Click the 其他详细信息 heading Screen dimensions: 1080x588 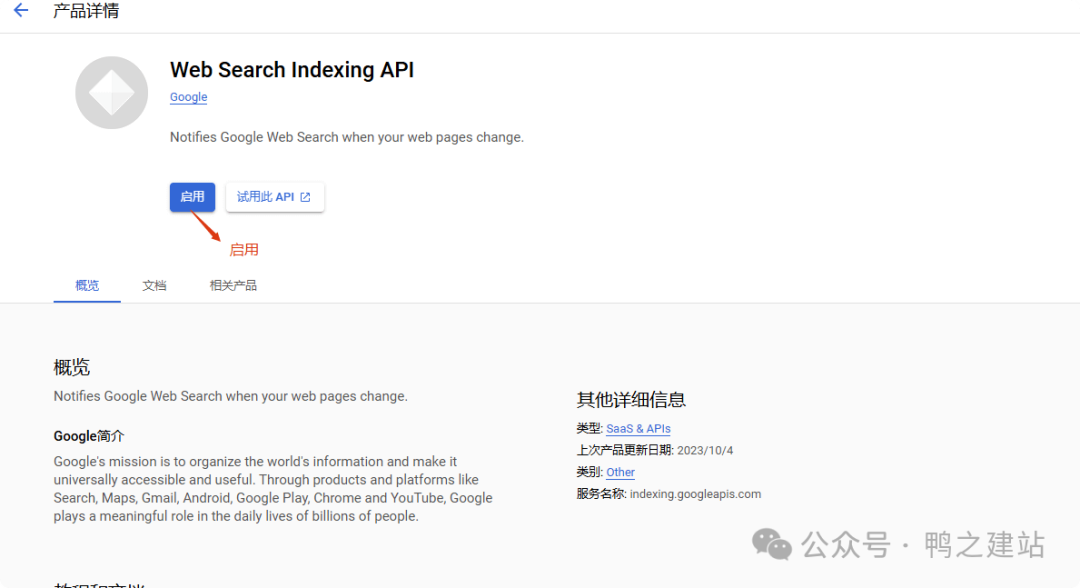click(631, 400)
